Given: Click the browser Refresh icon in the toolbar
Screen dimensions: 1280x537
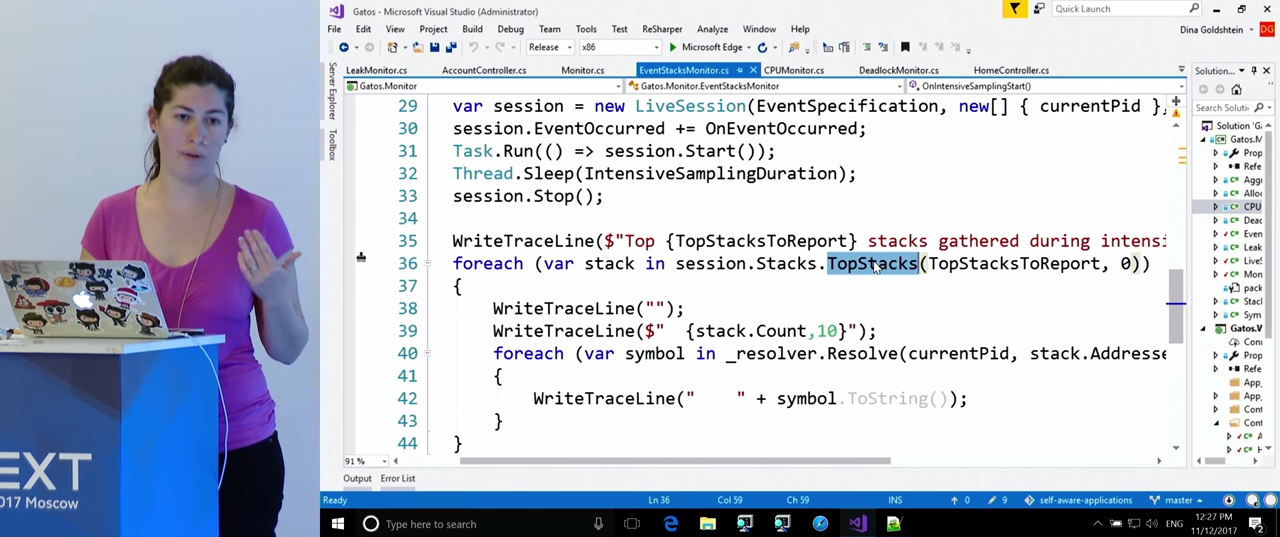Looking at the screenshot, I should click(x=762, y=48).
